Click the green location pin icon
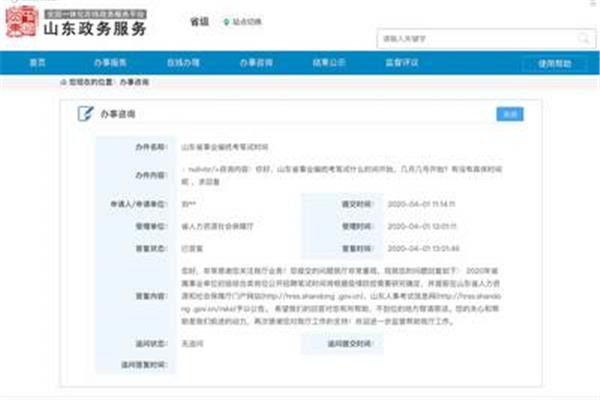600x400 pixels. [x=226, y=22]
